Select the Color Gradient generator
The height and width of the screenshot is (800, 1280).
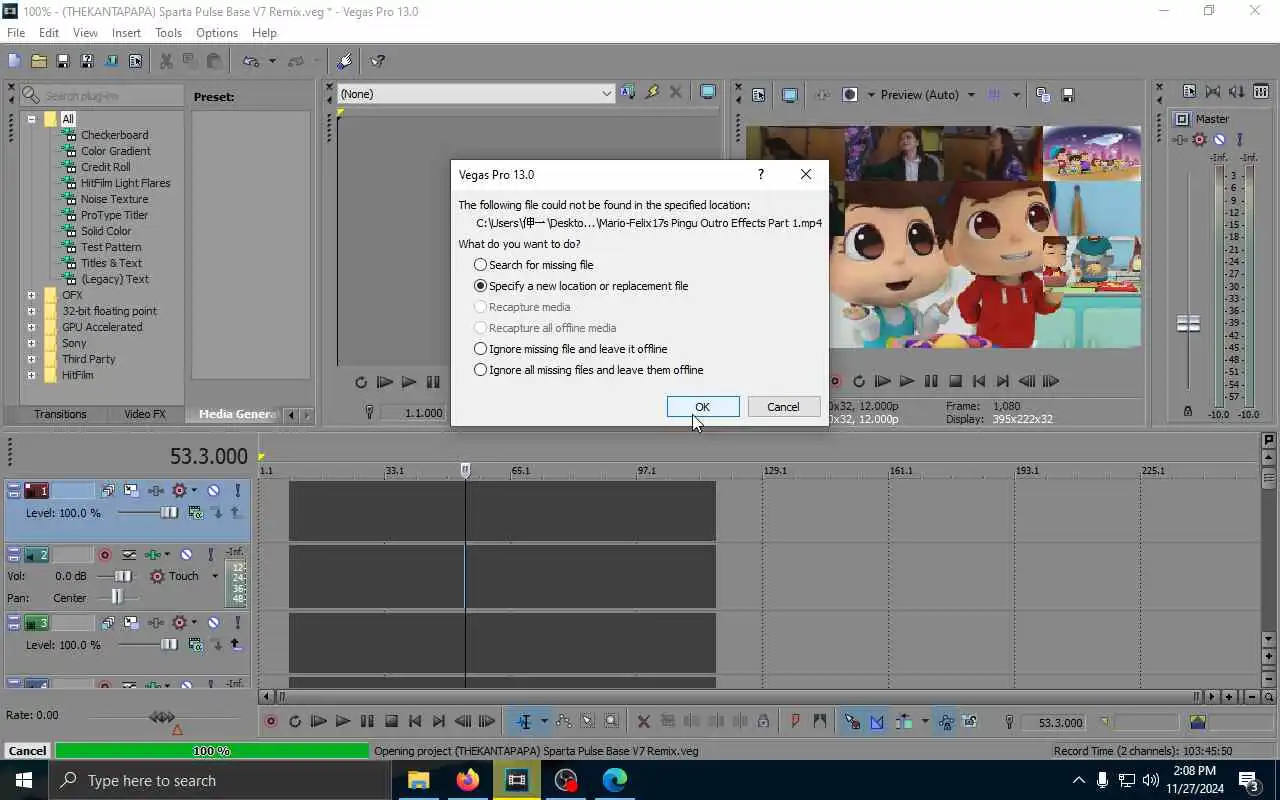[116, 151]
